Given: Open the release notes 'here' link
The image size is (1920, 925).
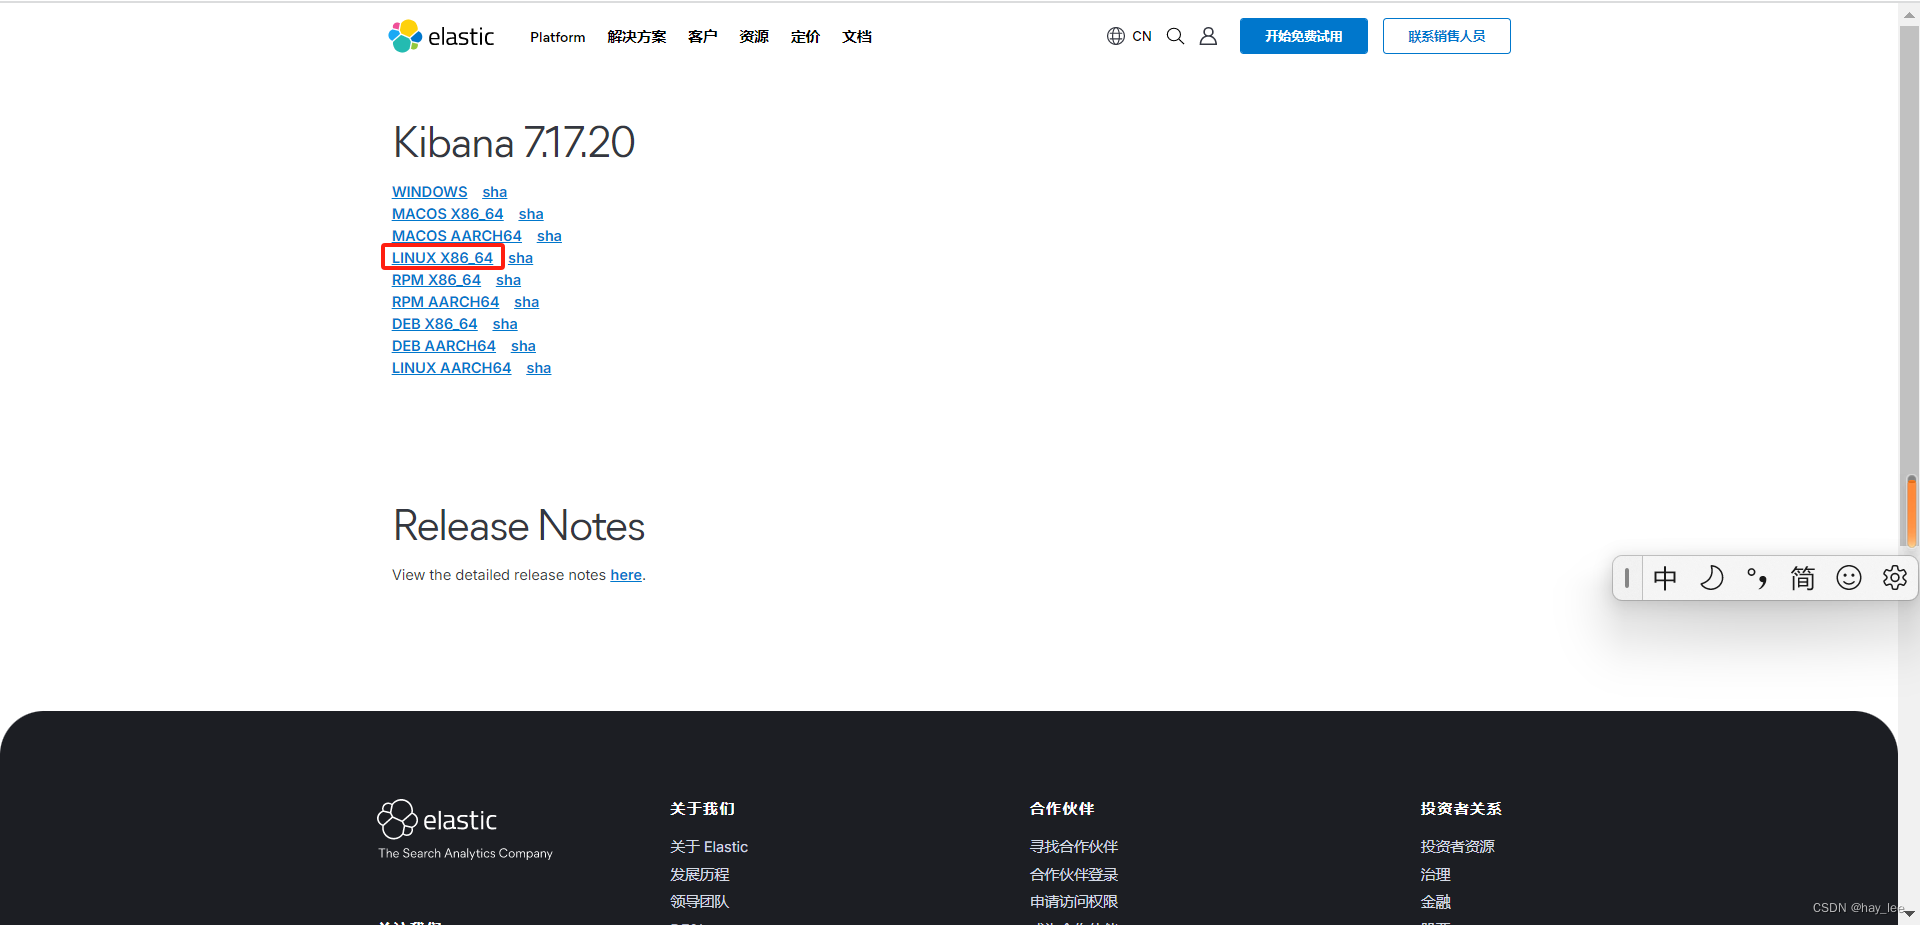Looking at the screenshot, I should (x=626, y=575).
